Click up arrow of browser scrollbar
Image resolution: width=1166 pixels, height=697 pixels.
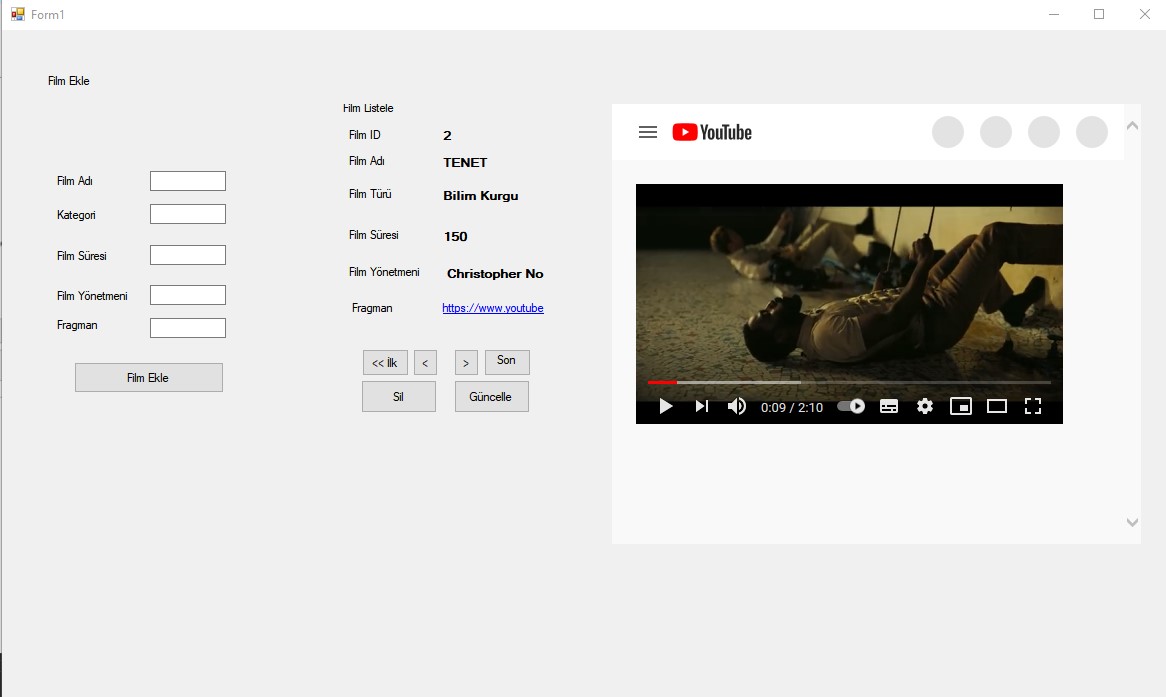coord(1132,126)
